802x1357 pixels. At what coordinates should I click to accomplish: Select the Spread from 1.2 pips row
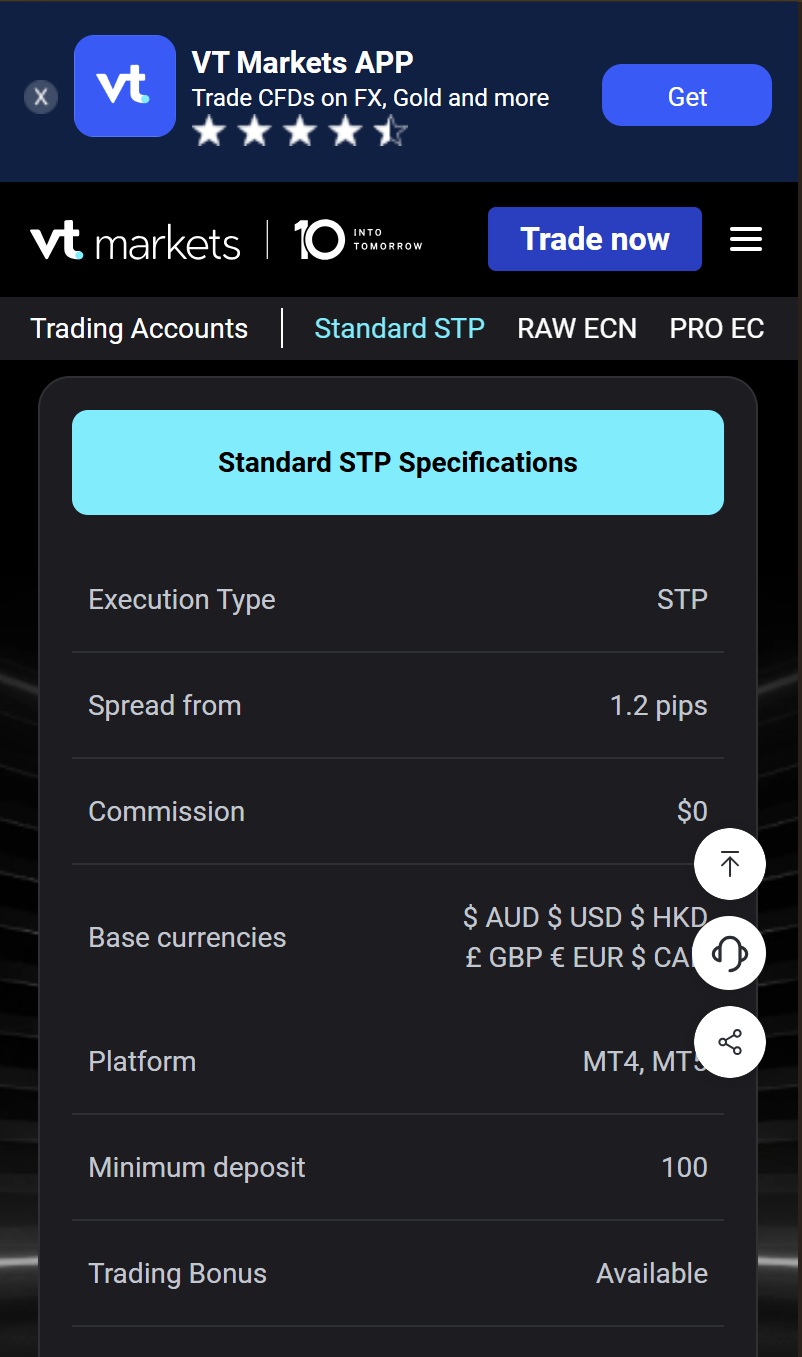[x=398, y=705]
